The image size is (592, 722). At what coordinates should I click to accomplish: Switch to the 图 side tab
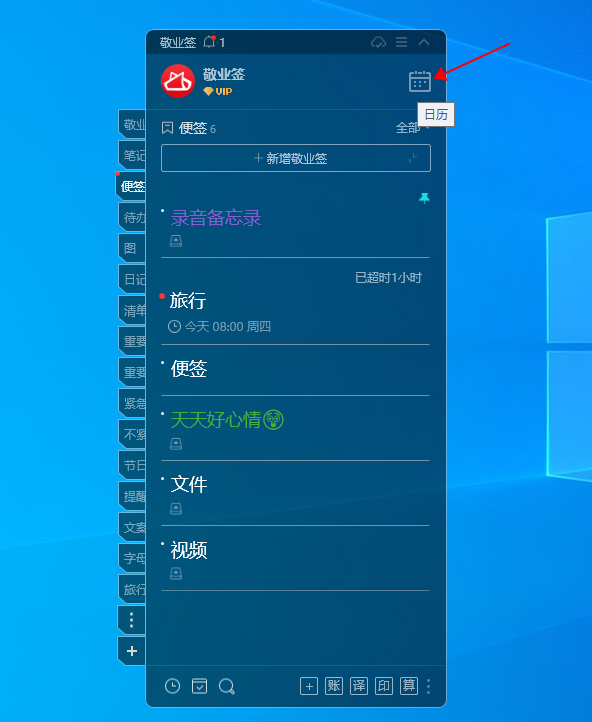(132, 248)
